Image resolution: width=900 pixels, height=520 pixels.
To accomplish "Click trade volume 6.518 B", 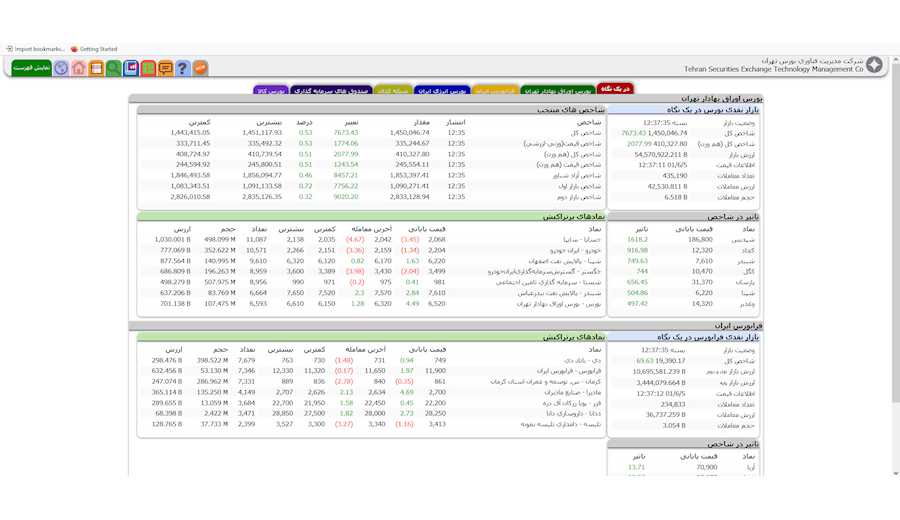I will click(x=676, y=197).
